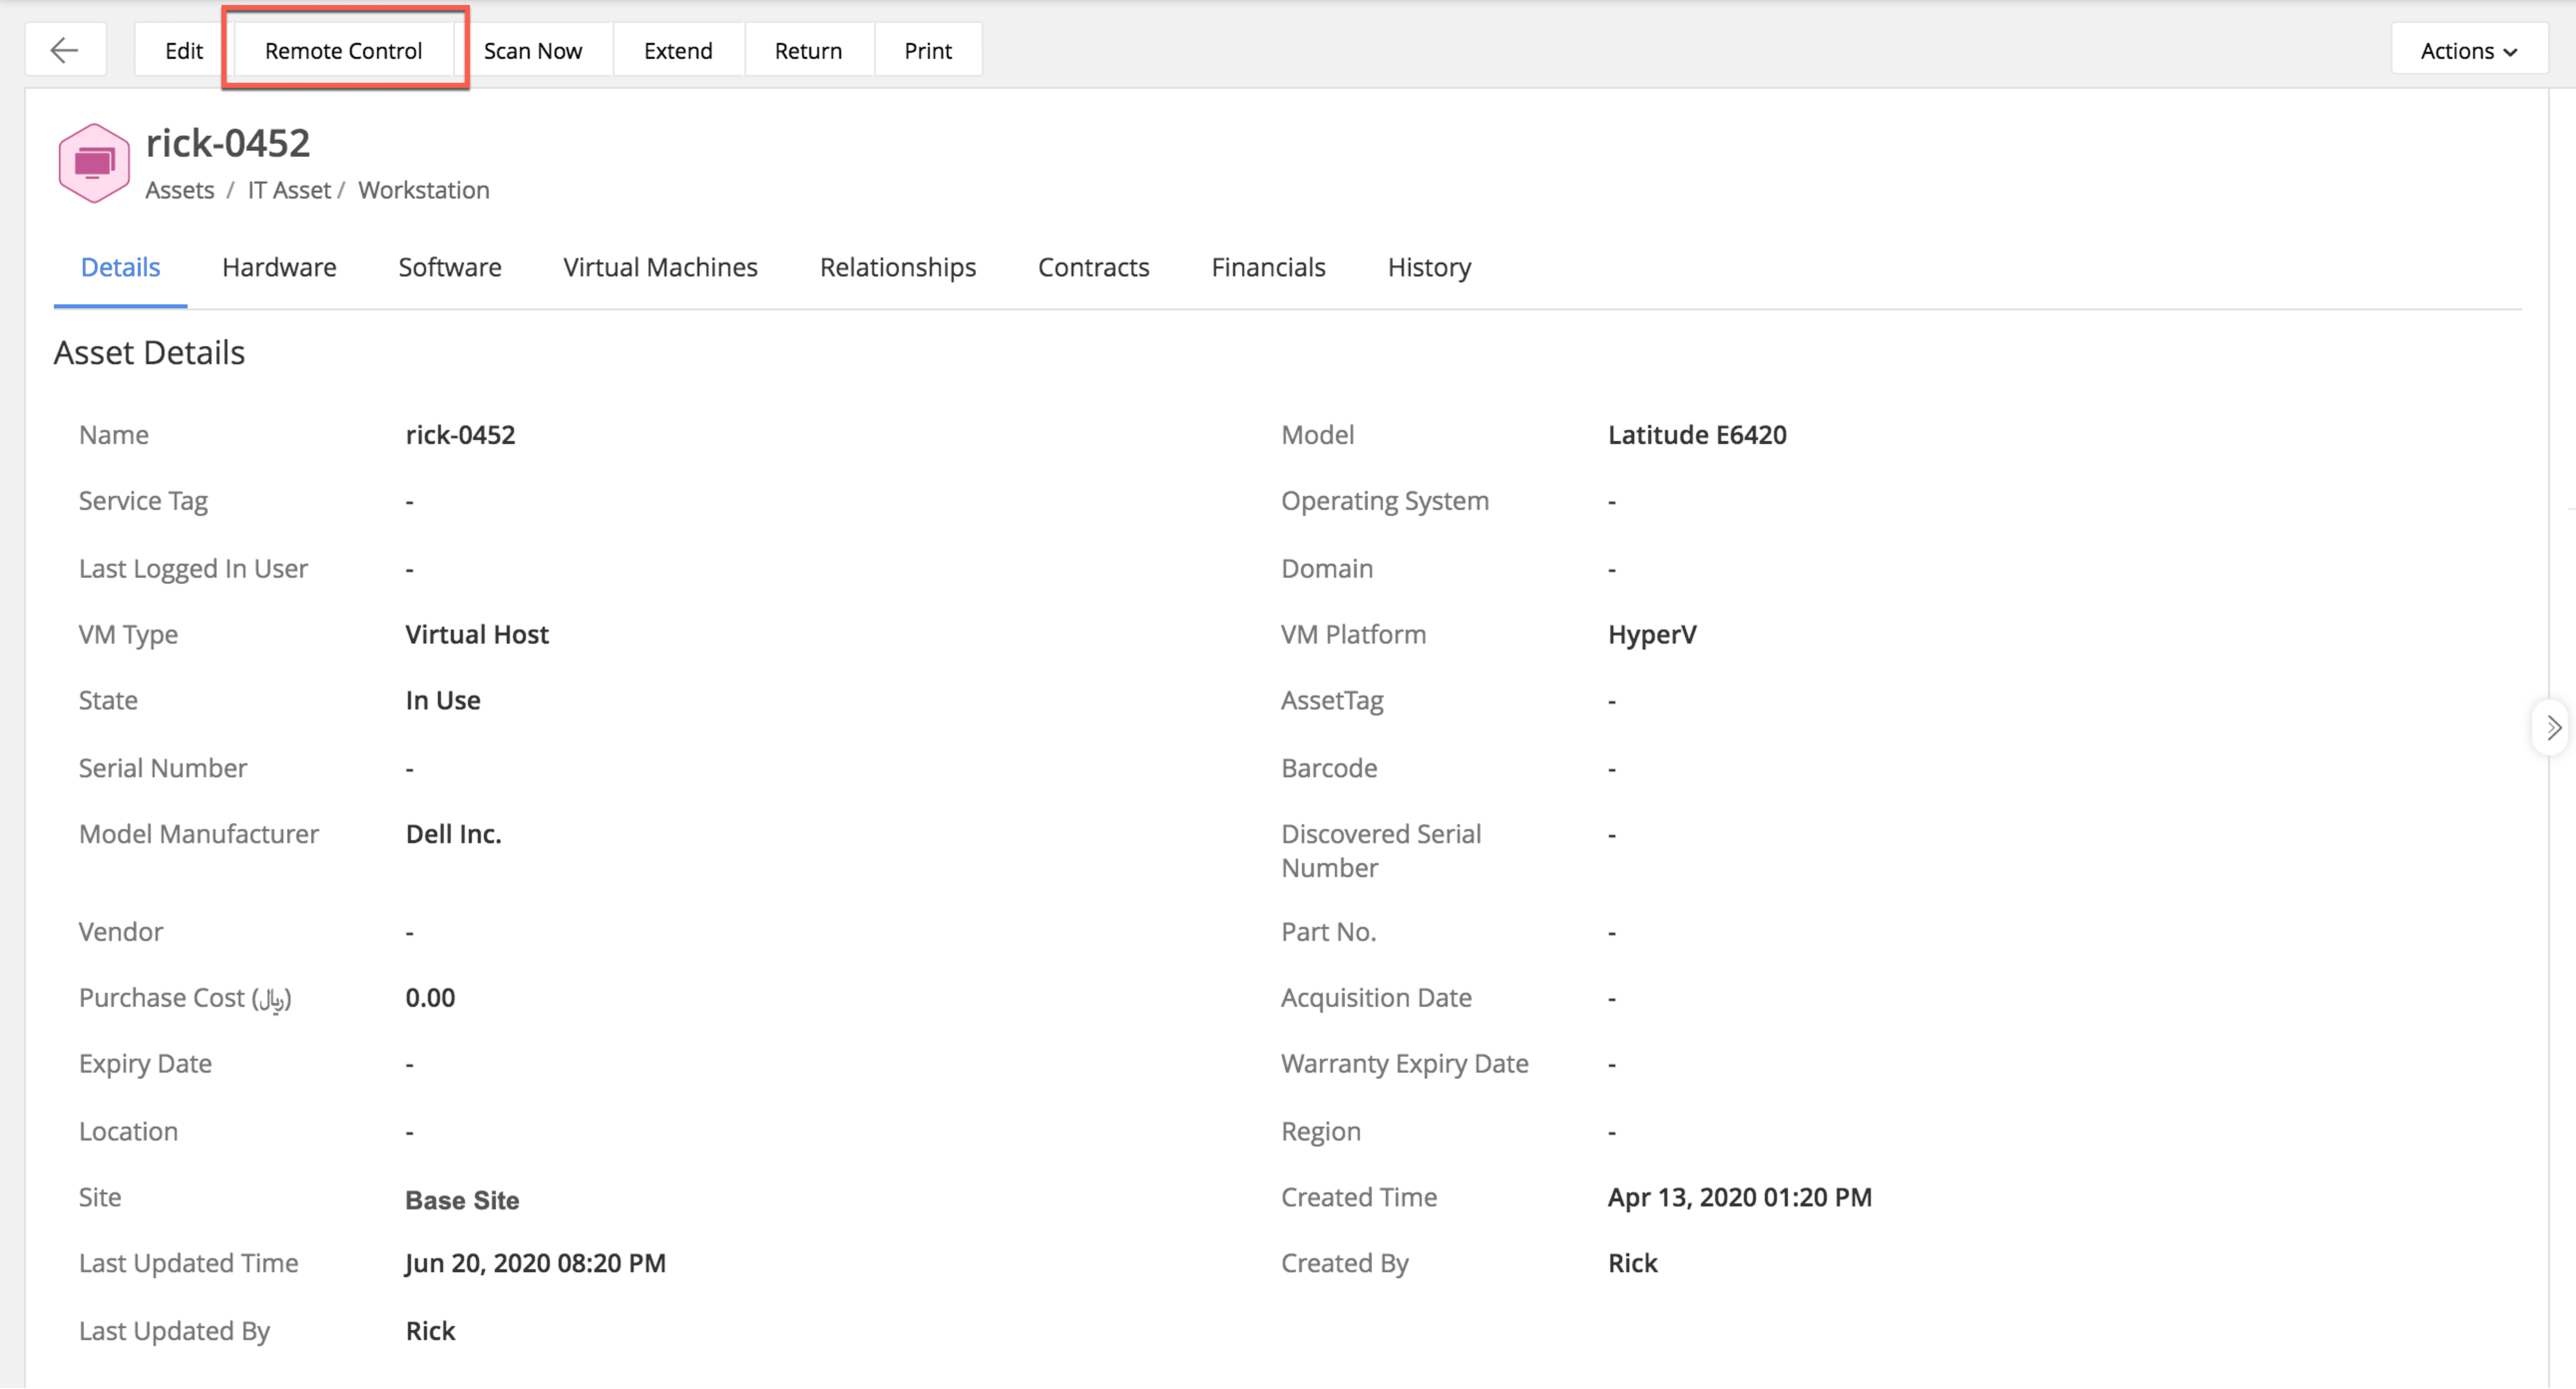The width and height of the screenshot is (2576, 1389).
Task: Click Extend in the toolbar
Action: [x=677, y=50]
